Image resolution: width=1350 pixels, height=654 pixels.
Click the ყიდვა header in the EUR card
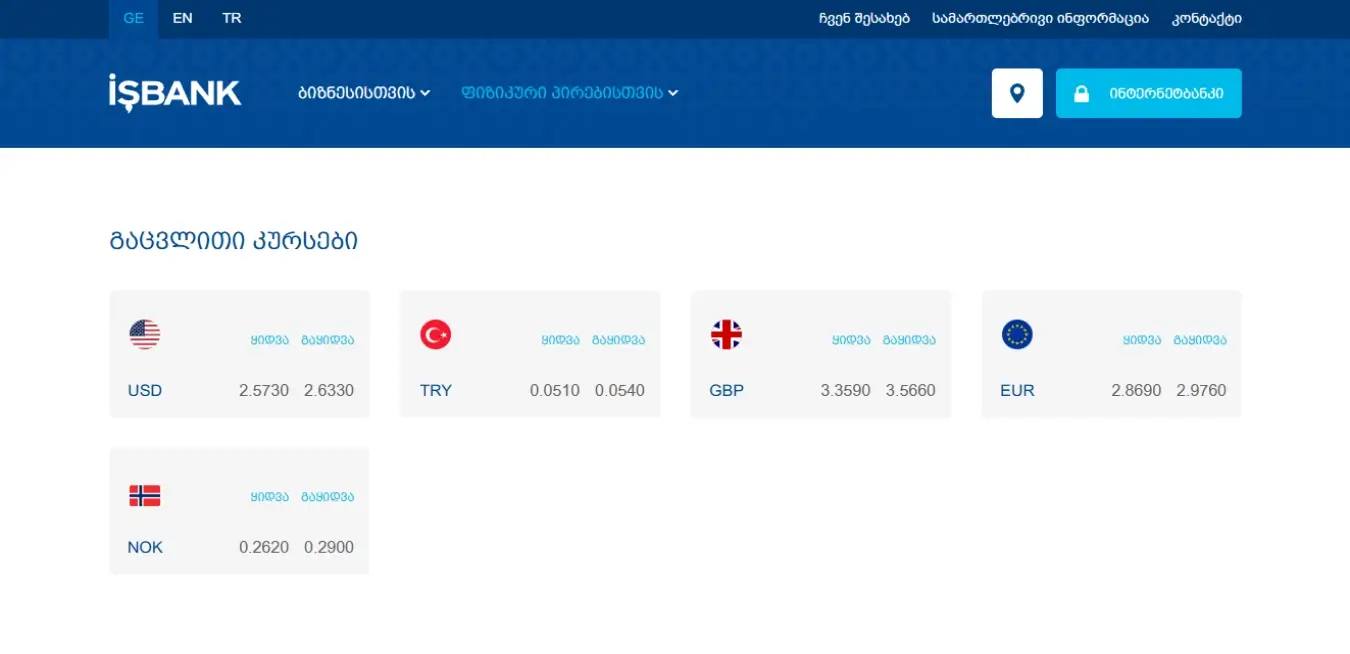pyautogui.click(x=1142, y=340)
